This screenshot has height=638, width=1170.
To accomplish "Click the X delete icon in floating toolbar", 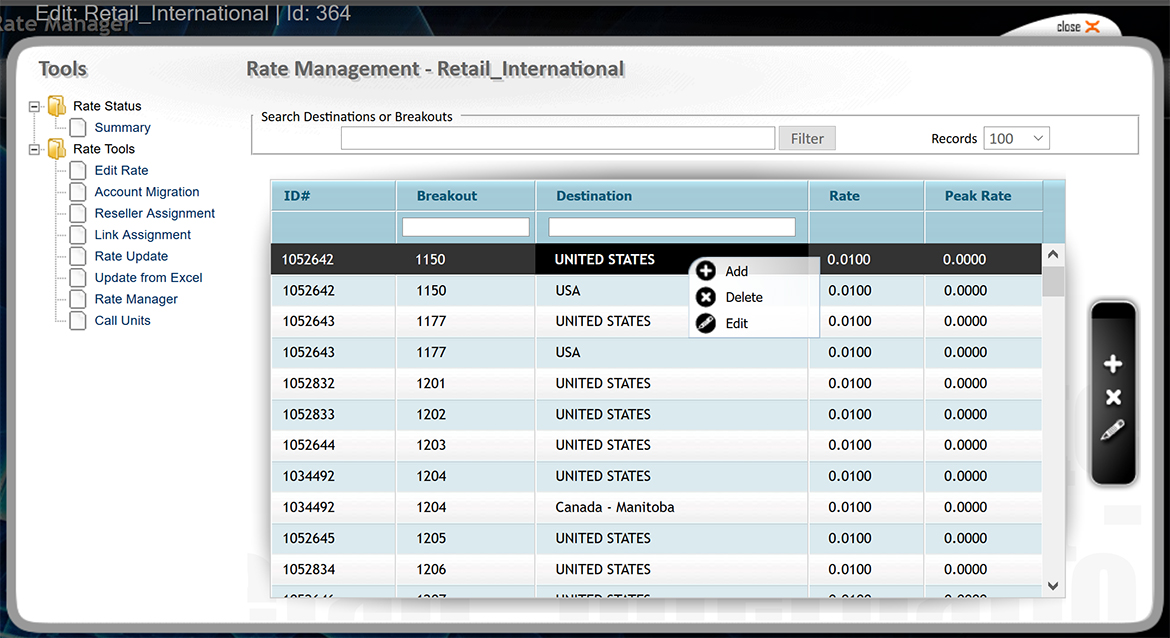I will click(1113, 398).
